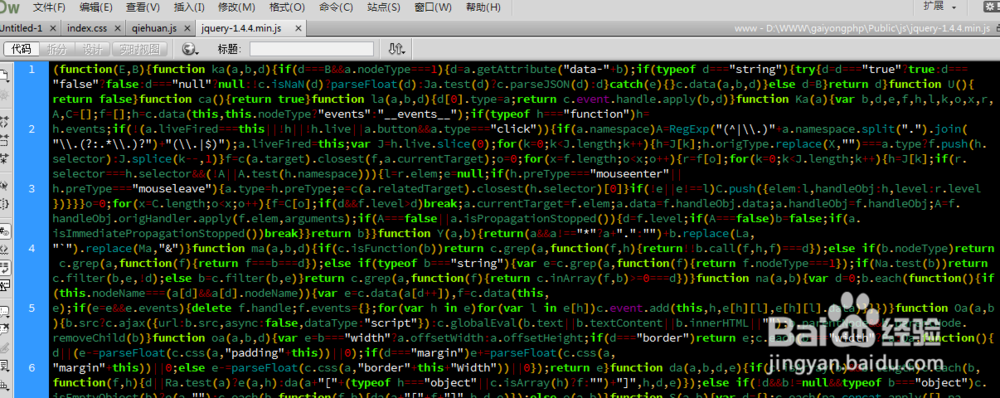Open the preview-in-browser globe dropdown
This screenshot has width=1000, height=398.
[x=191, y=49]
